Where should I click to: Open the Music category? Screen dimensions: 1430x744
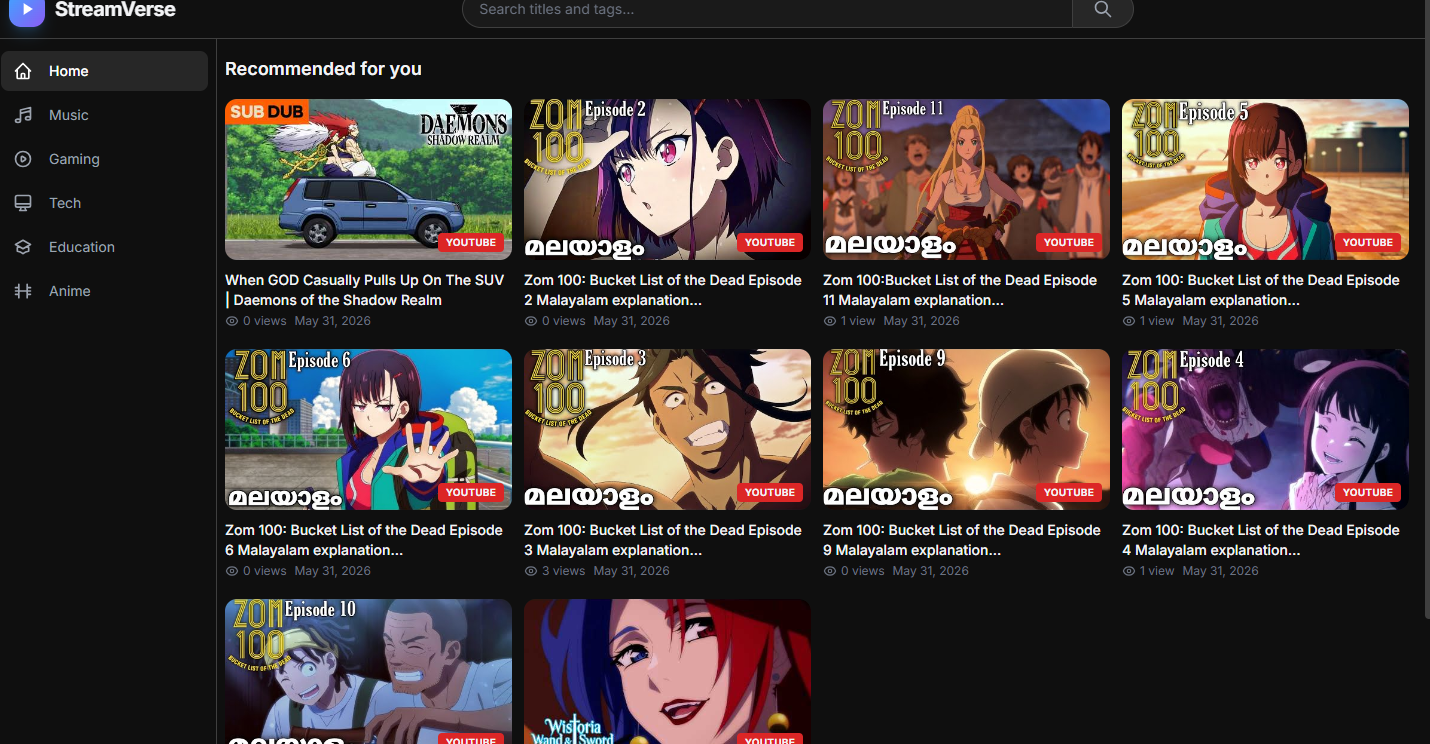[x=104, y=115]
